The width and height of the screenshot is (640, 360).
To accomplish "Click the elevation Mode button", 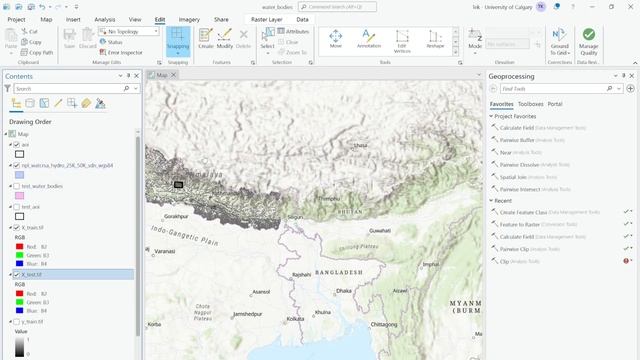I will (475, 41).
